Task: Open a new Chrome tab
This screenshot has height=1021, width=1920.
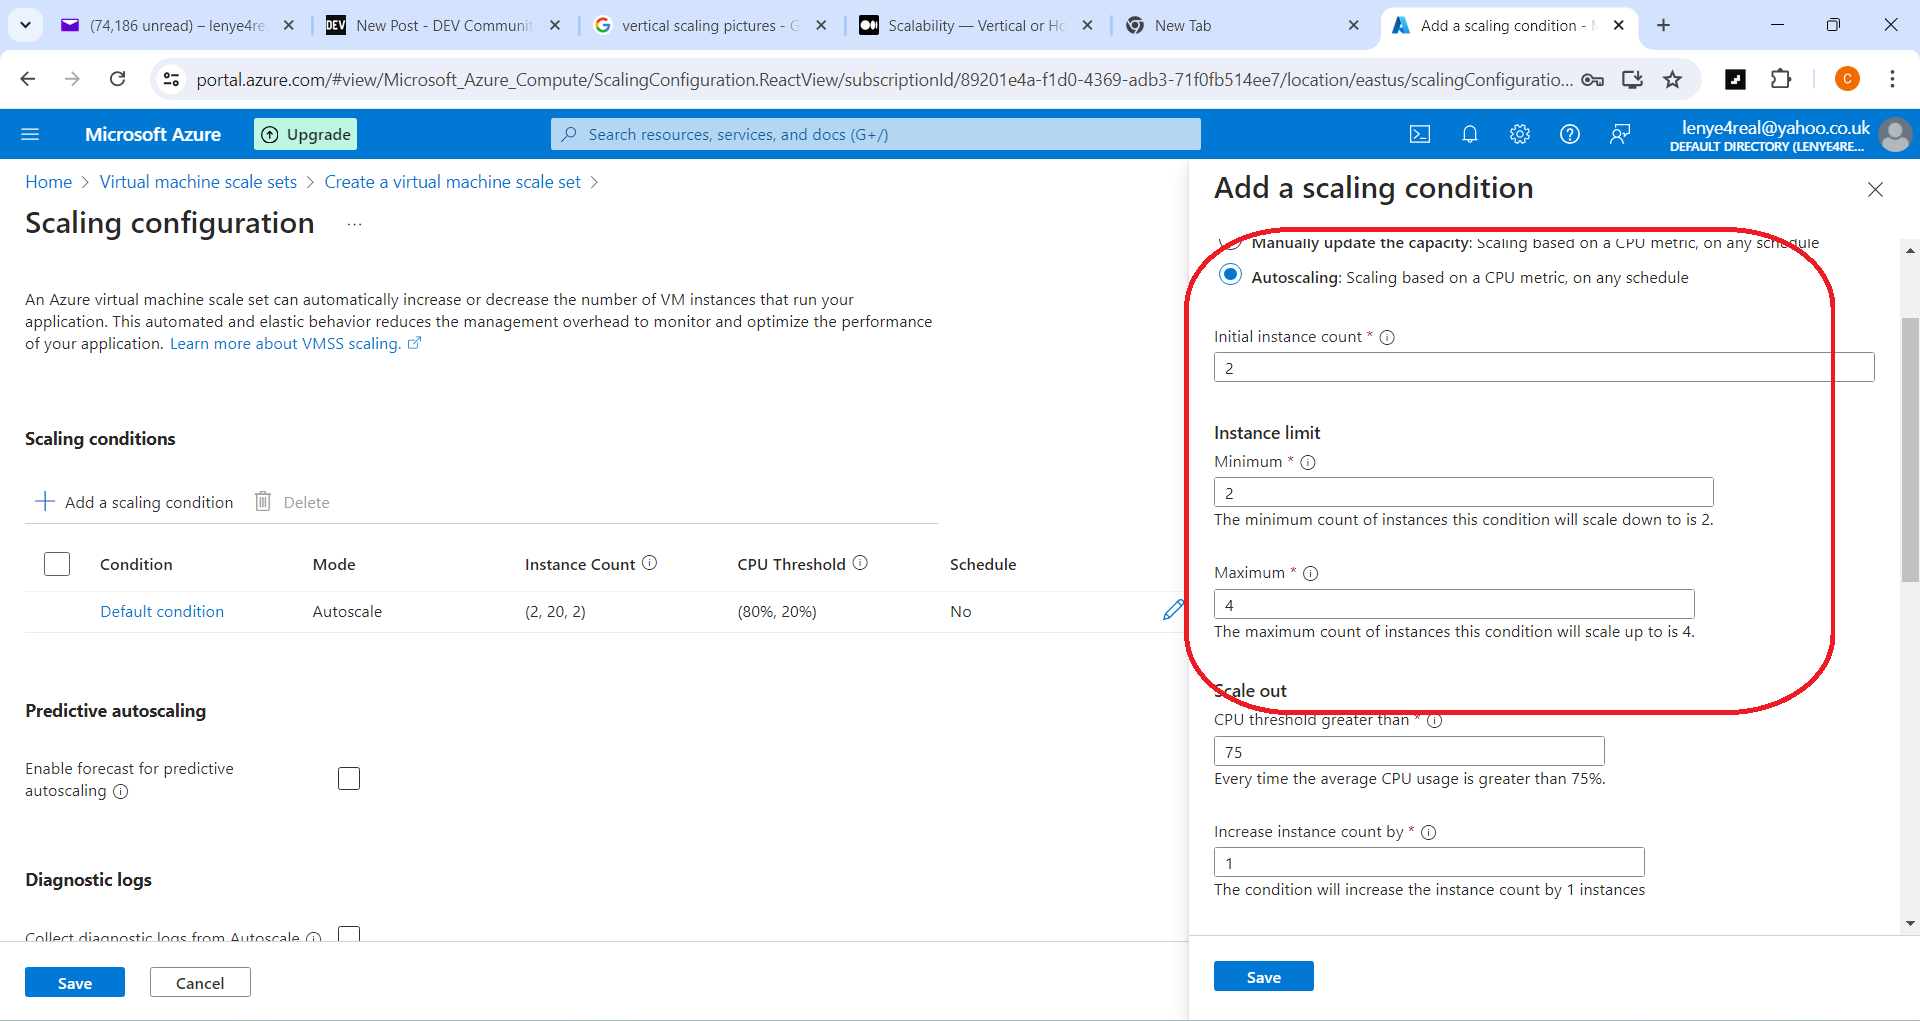Action: 1663,25
